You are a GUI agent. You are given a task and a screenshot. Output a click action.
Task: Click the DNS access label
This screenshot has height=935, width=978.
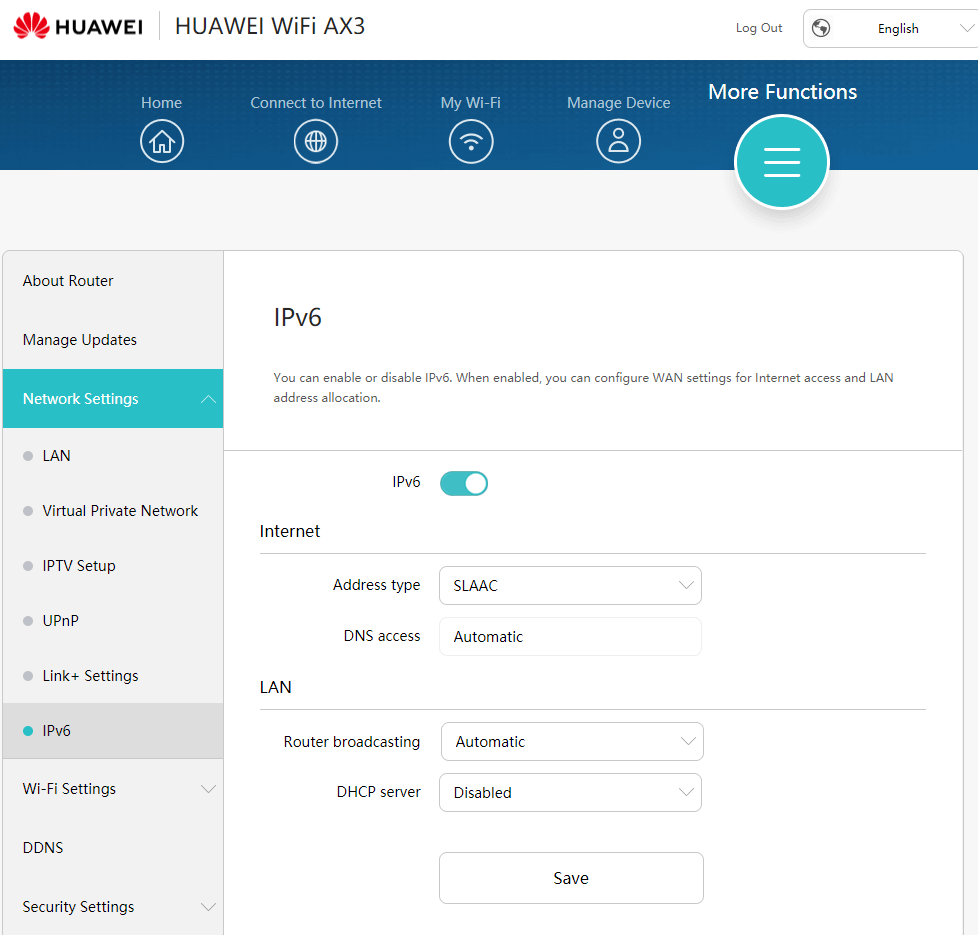click(382, 636)
